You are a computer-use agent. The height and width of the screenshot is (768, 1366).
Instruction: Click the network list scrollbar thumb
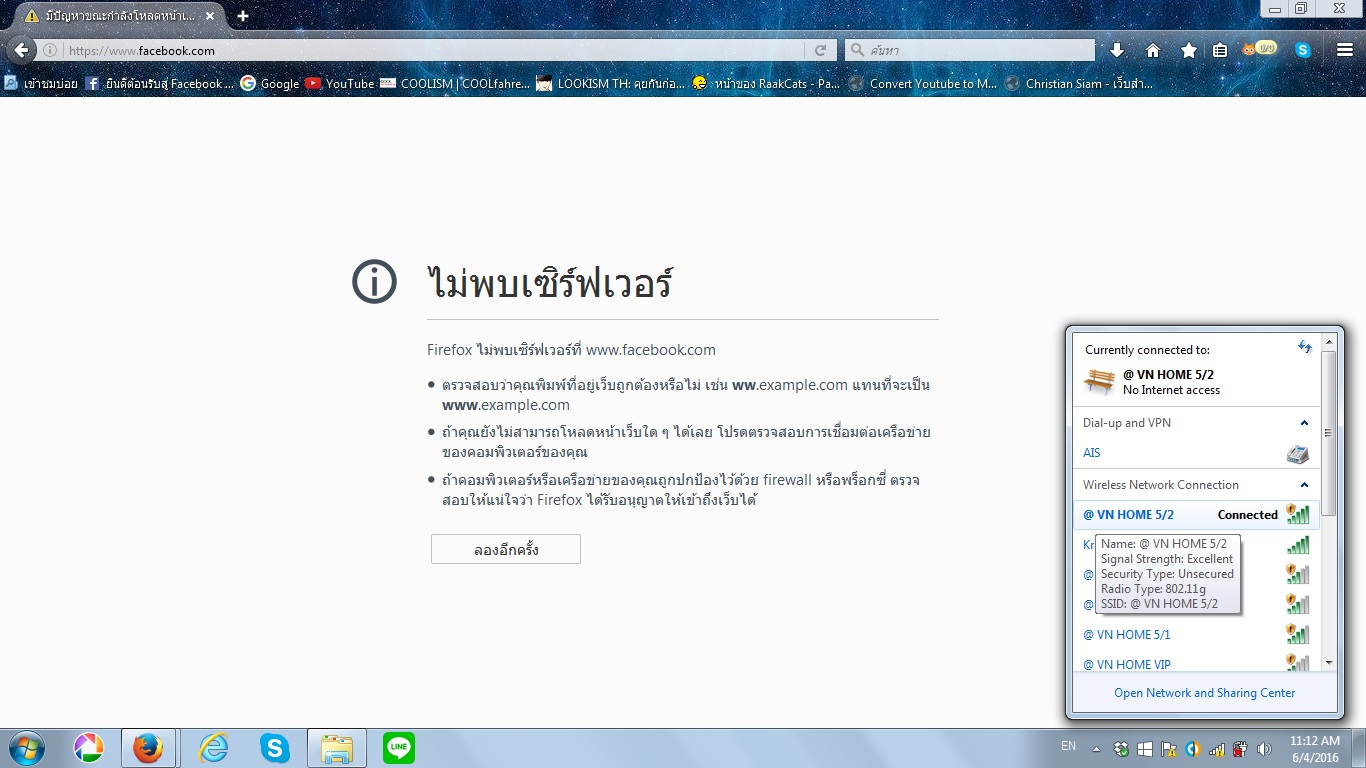[1329, 433]
